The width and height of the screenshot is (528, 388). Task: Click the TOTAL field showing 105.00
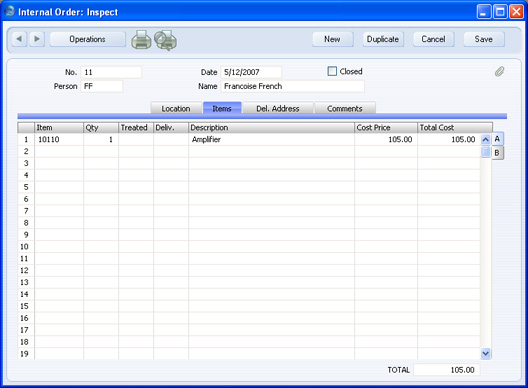(x=447, y=370)
